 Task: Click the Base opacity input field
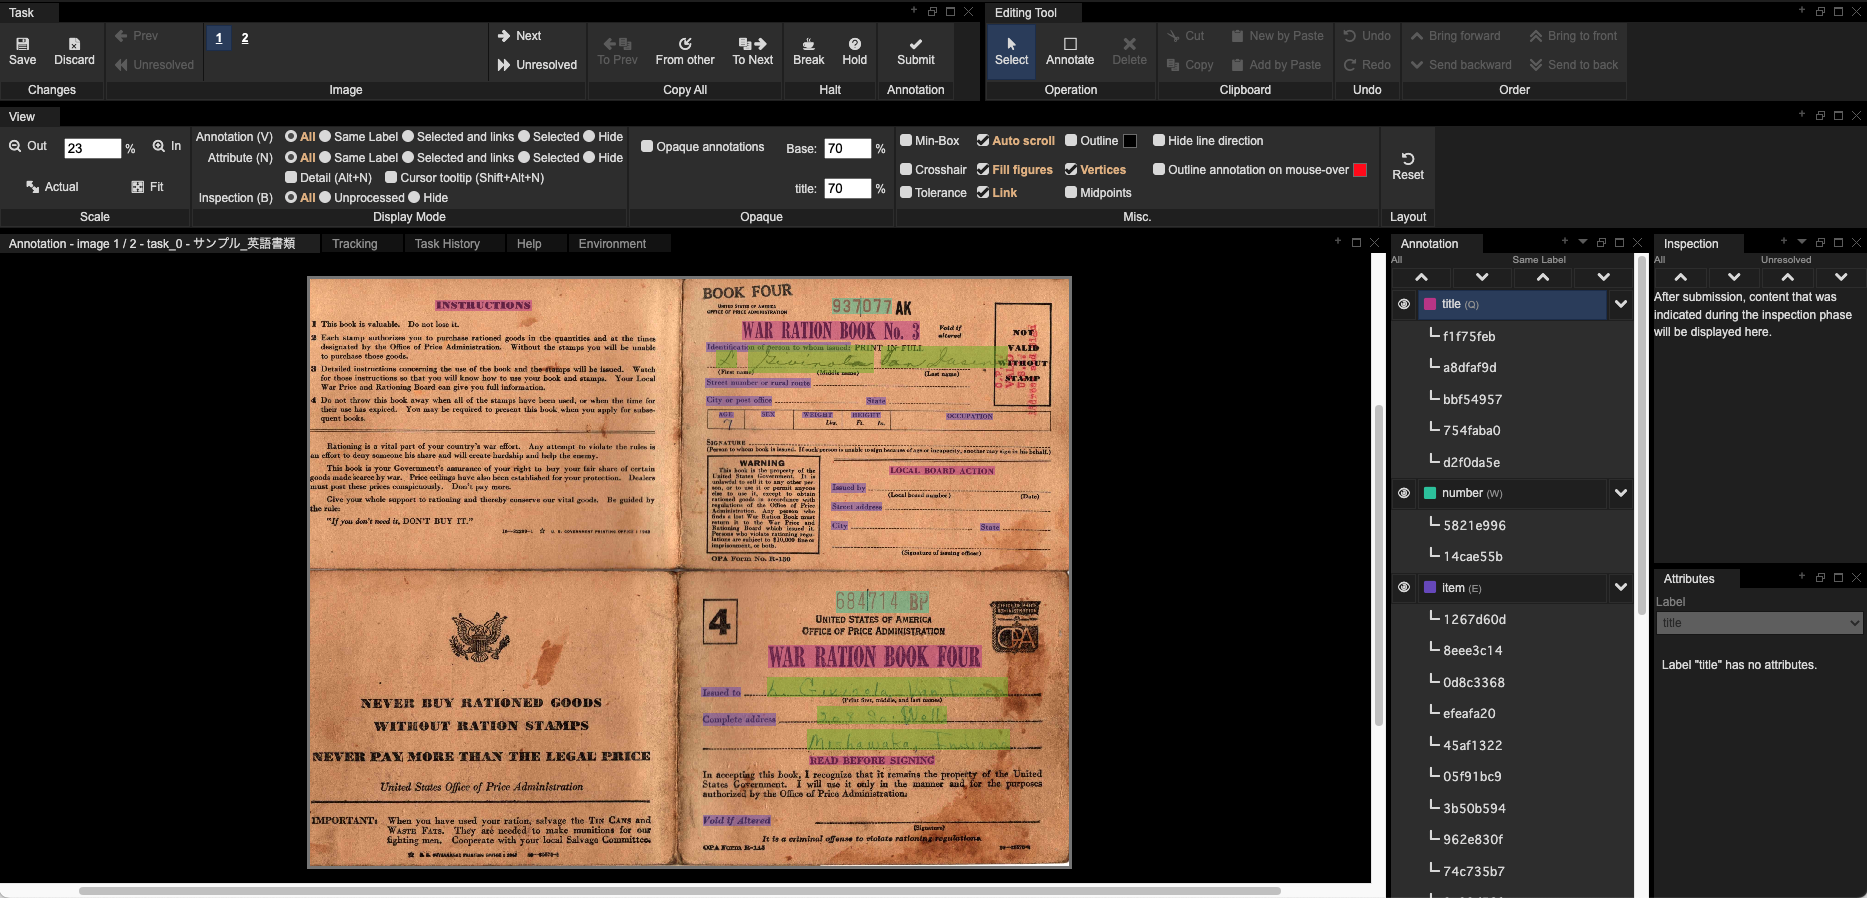pyautogui.click(x=847, y=148)
